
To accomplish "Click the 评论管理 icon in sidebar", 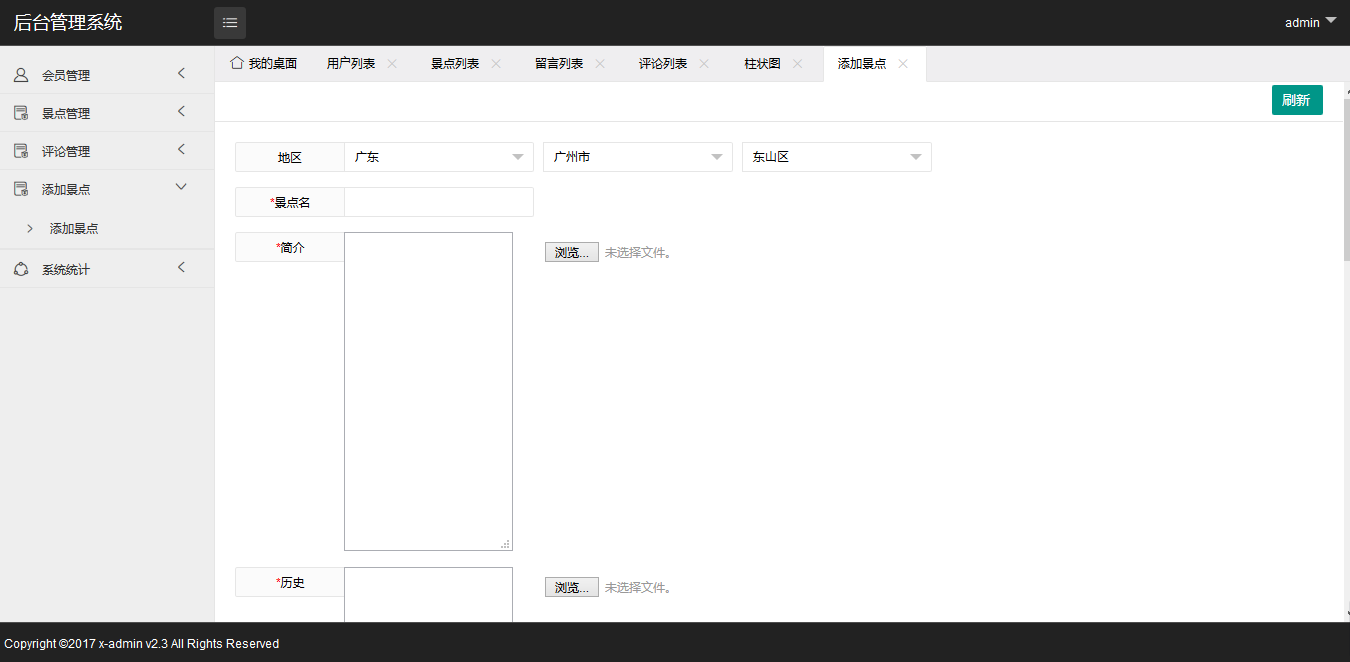I will (20, 150).
